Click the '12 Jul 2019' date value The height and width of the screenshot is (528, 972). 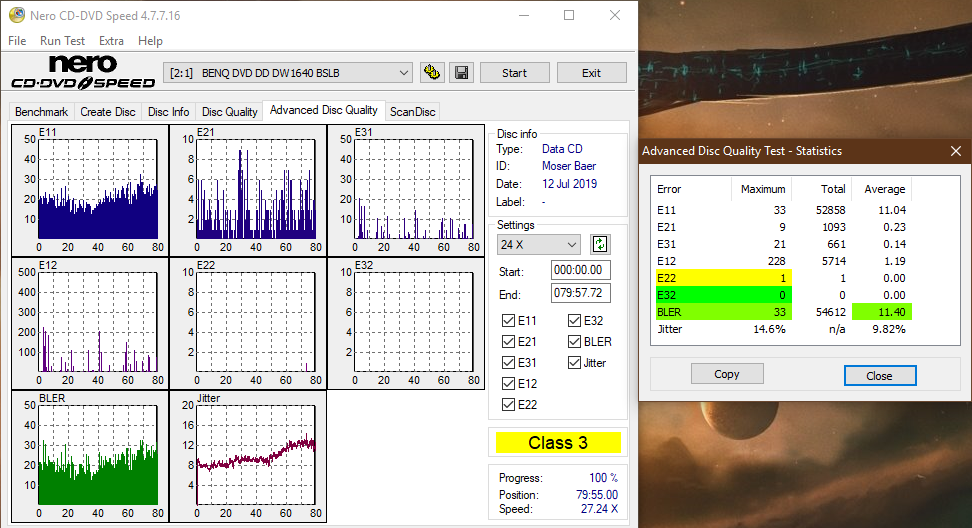[x=569, y=184]
